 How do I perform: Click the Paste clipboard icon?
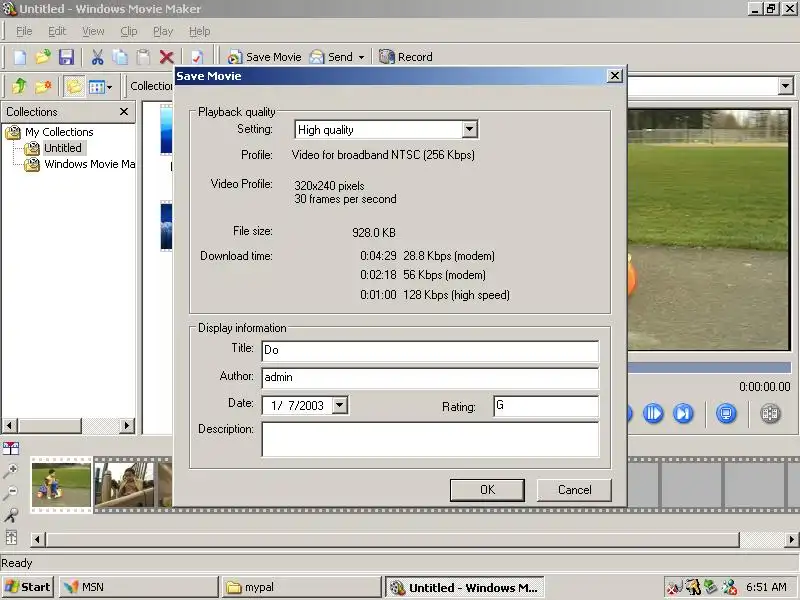[143, 57]
